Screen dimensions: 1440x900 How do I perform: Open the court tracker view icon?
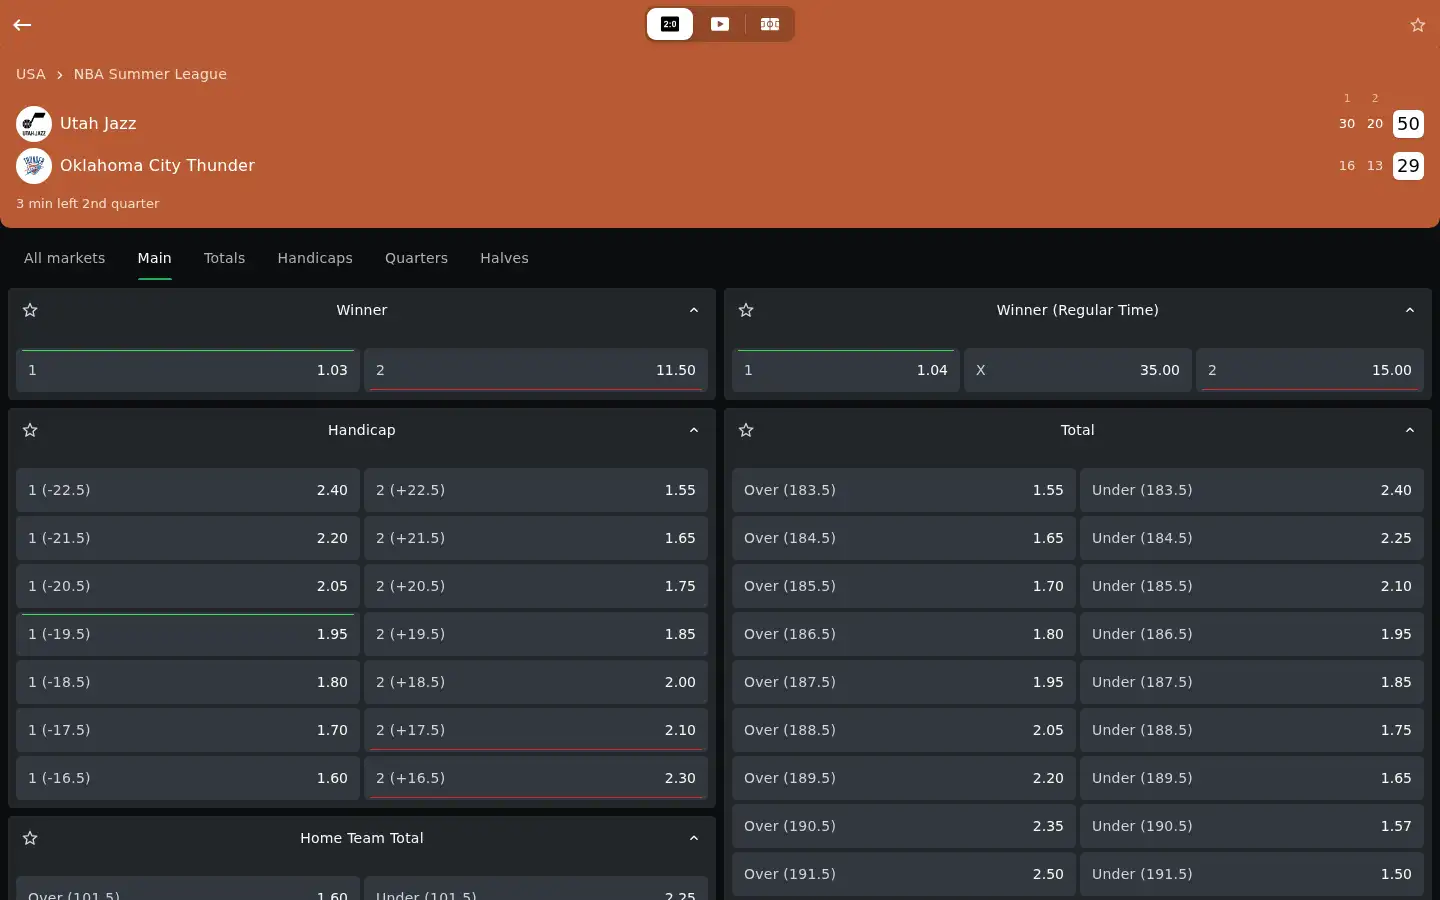[770, 24]
